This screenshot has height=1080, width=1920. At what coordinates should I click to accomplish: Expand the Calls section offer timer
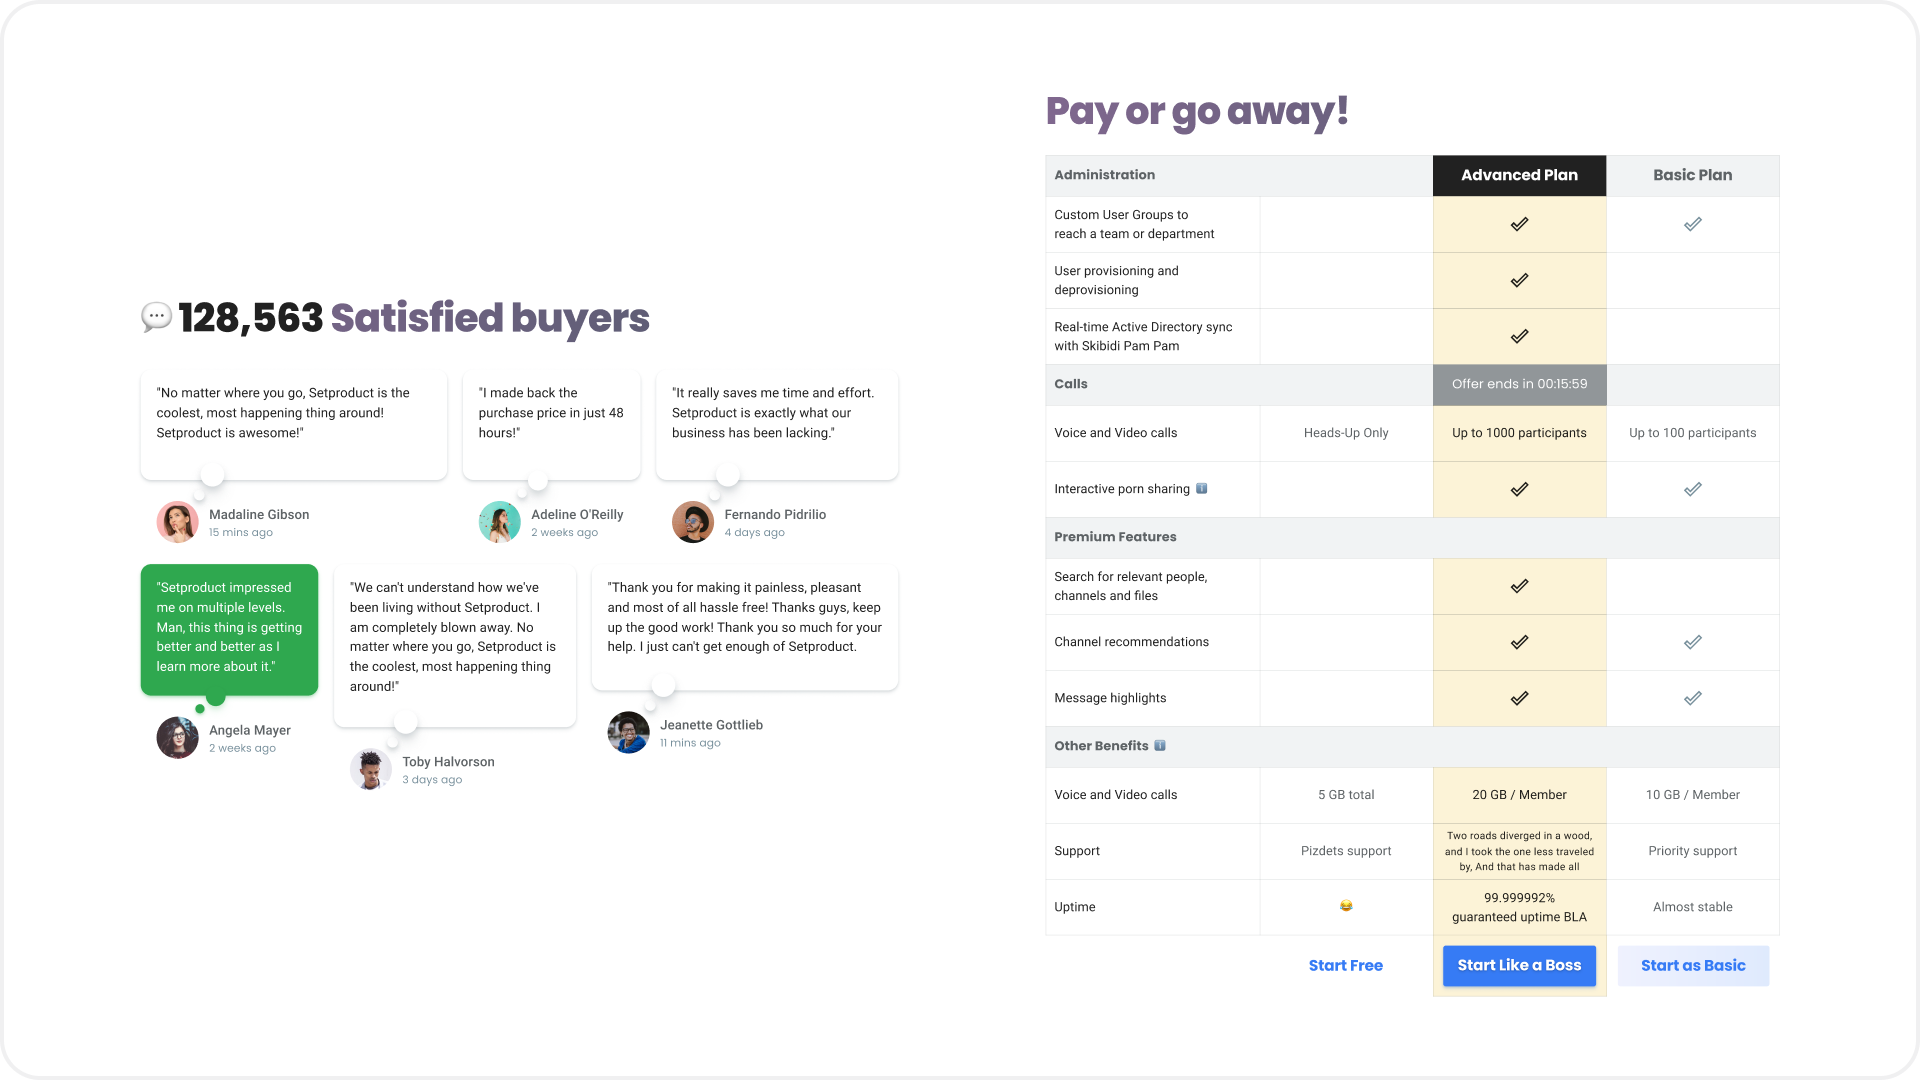coord(1519,384)
